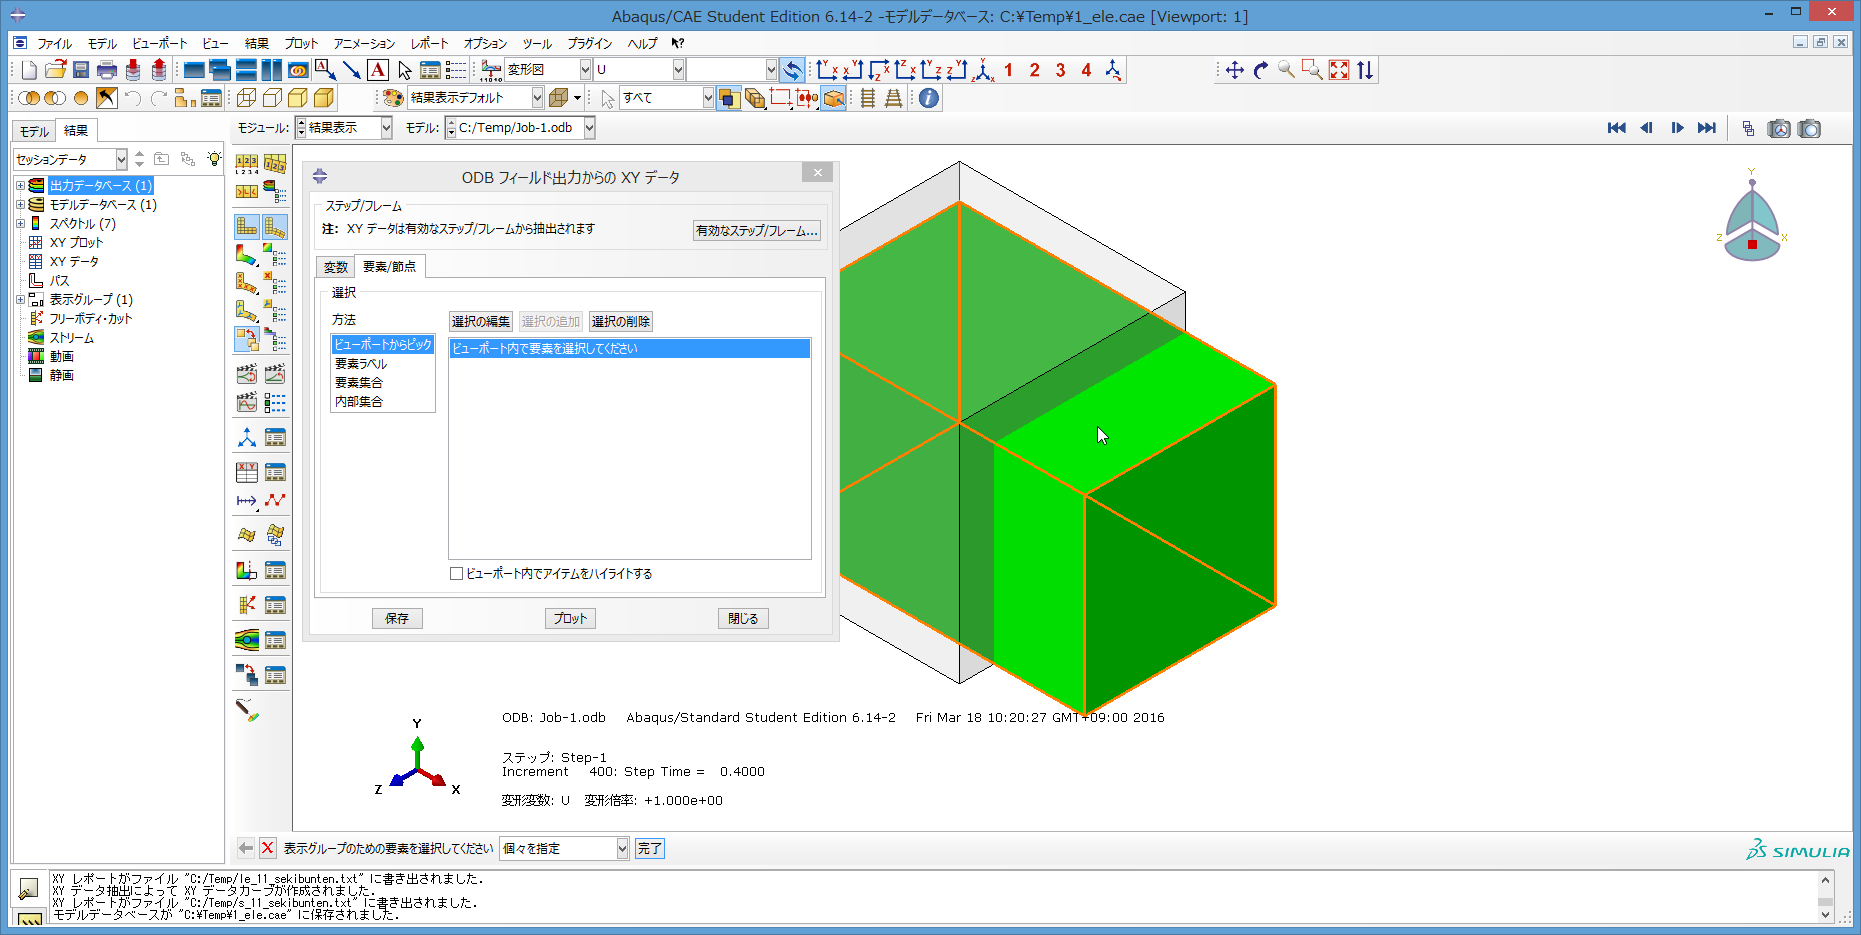Click the Auto-fit view icon
This screenshot has width=1861, height=935.
[x=1339, y=70]
